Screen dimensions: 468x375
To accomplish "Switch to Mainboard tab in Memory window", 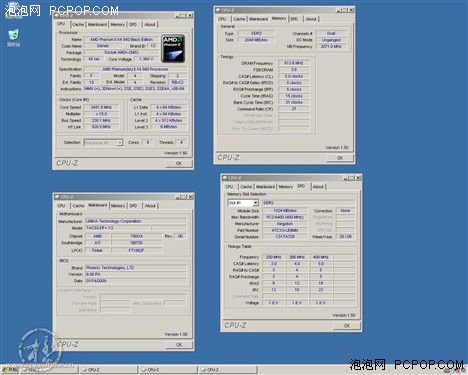I will point(258,19).
